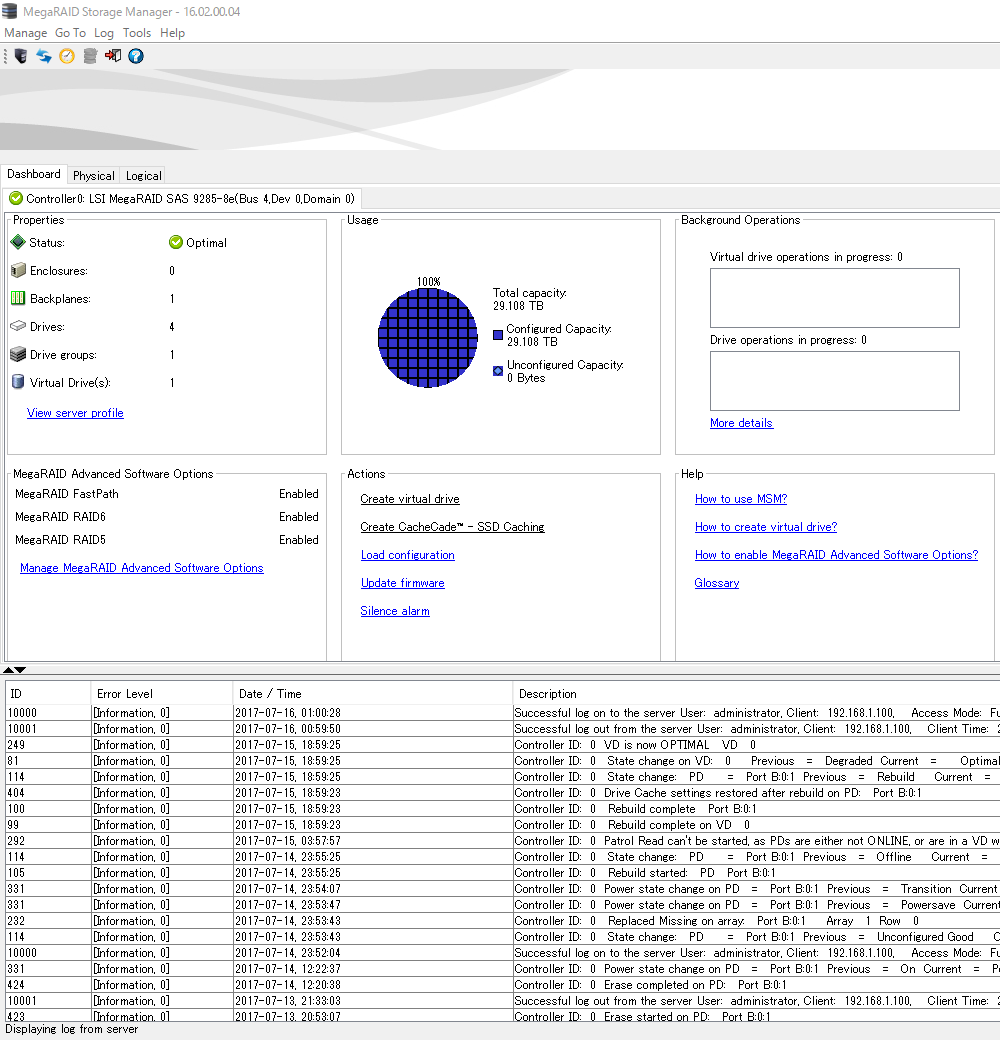This screenshot has height=1040, width=1000.
Task: Switch to the Logical tab
Action: pyautogui.click(x=143, y=176)
